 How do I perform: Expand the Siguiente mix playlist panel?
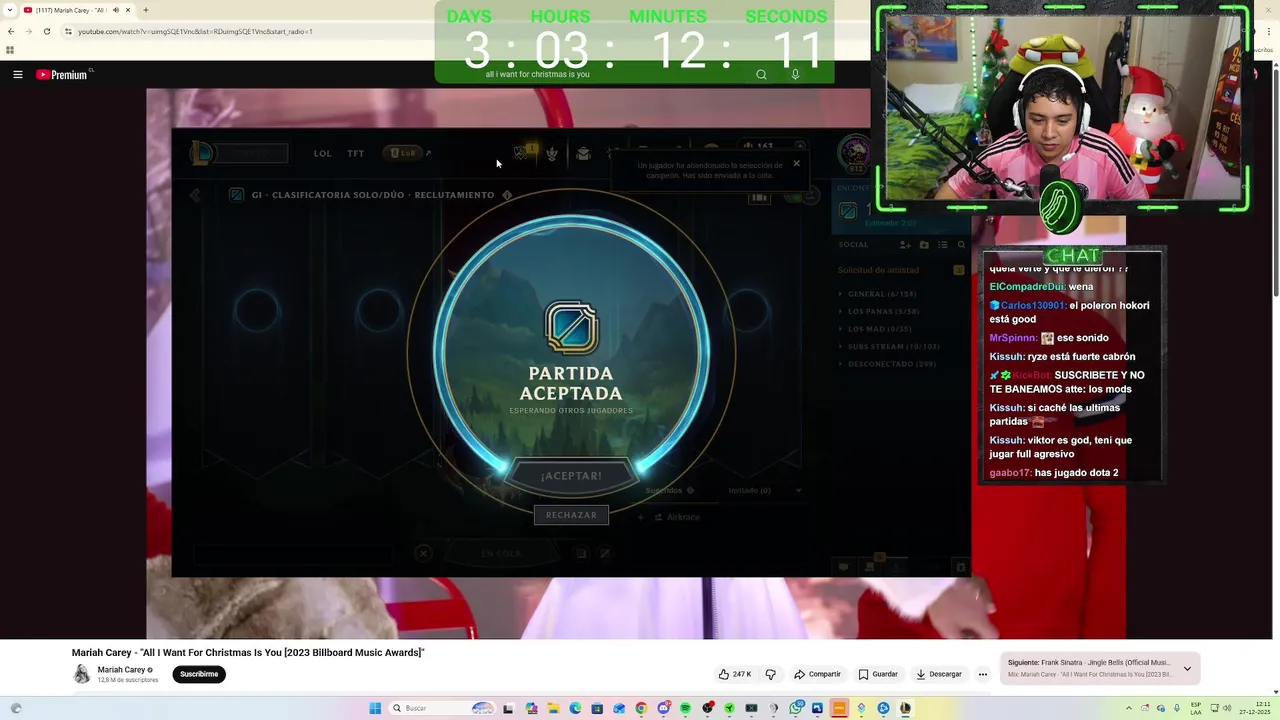1187,668
